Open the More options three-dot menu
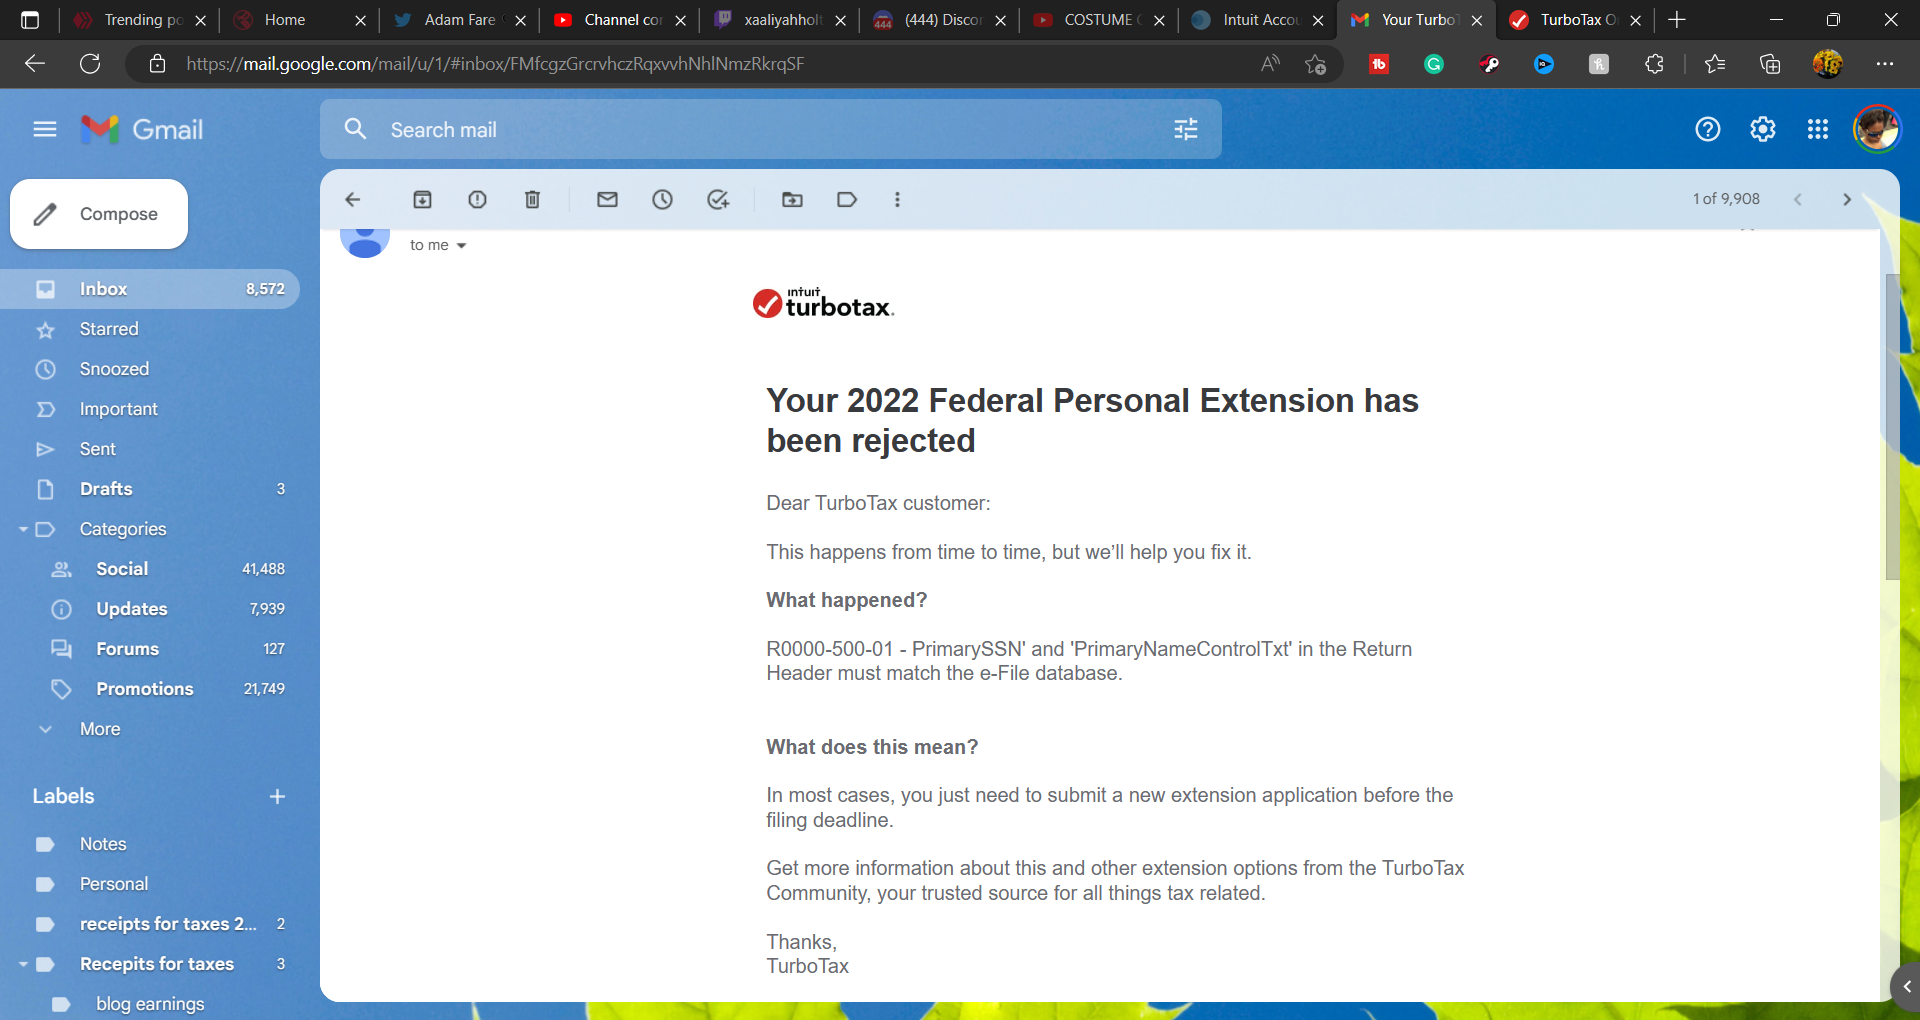The image size is (1920, 1020). tap(897, 200)
